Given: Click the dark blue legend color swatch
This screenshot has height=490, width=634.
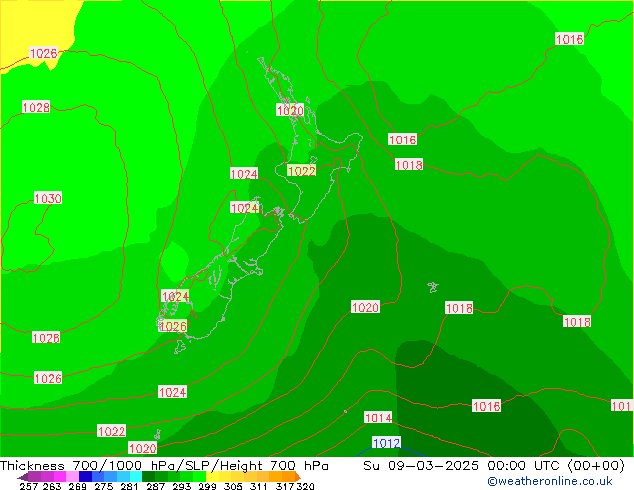Looking at the screenshot, I should click(x=85, y=476).
